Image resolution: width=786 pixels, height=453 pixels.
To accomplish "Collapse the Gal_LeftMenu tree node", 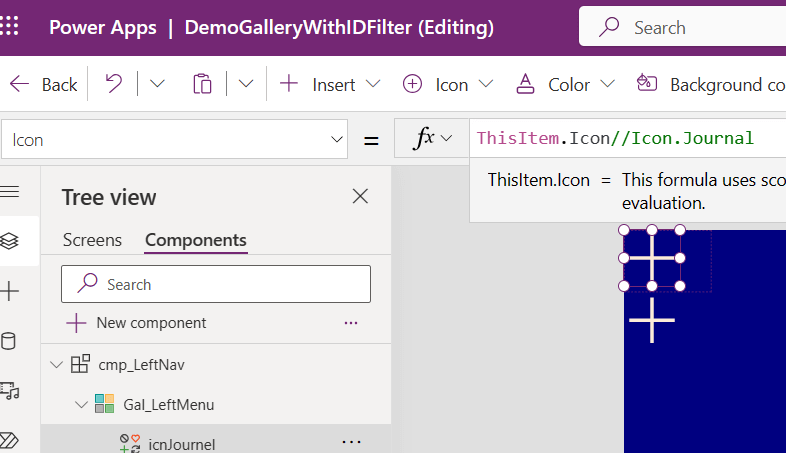I will (81, 405).
